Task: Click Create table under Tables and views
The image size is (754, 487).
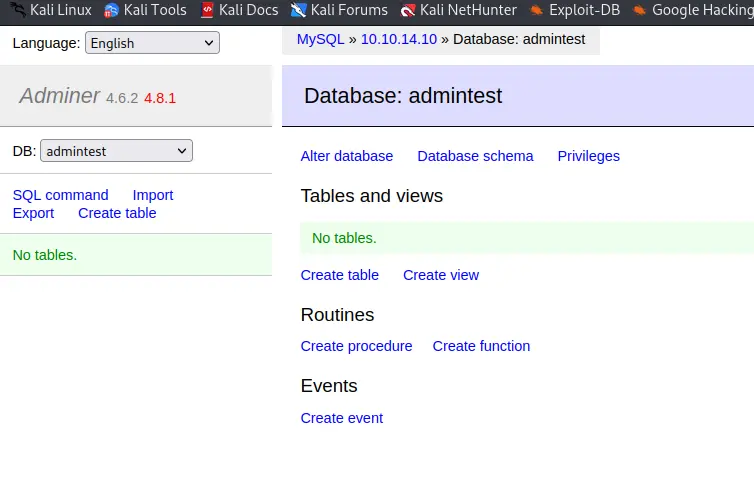Action: 339,275
